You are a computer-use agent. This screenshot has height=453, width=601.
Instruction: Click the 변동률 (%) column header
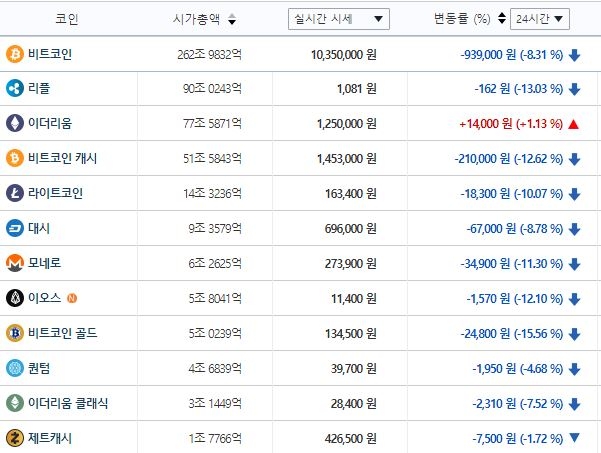467,19
